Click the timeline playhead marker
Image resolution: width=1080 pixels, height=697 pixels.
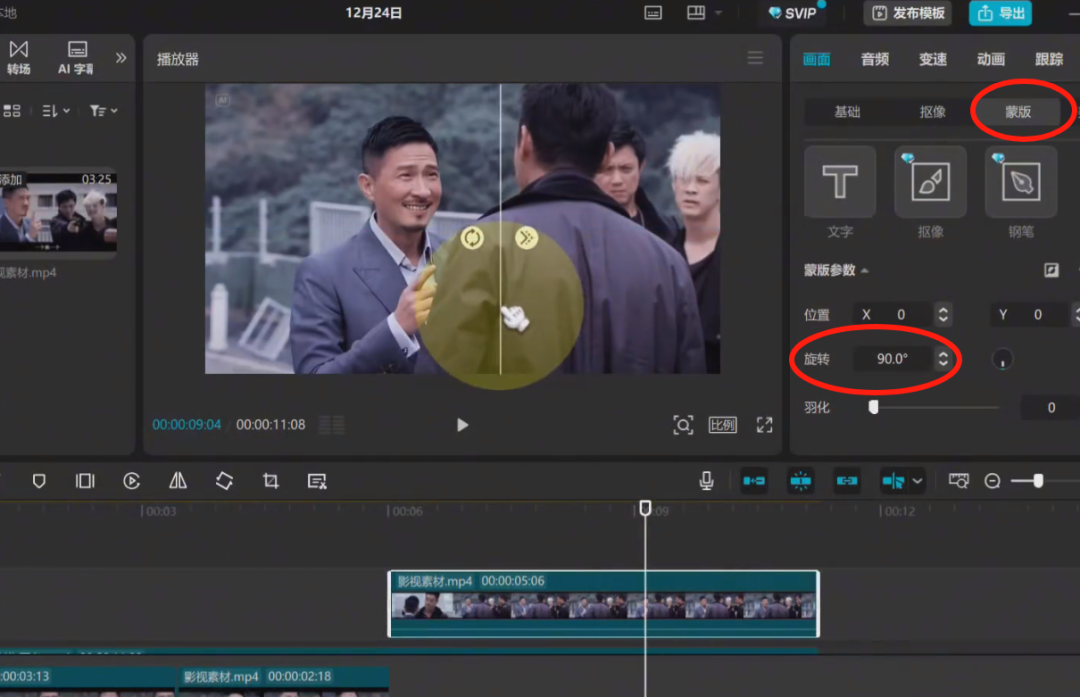point(645,508)
